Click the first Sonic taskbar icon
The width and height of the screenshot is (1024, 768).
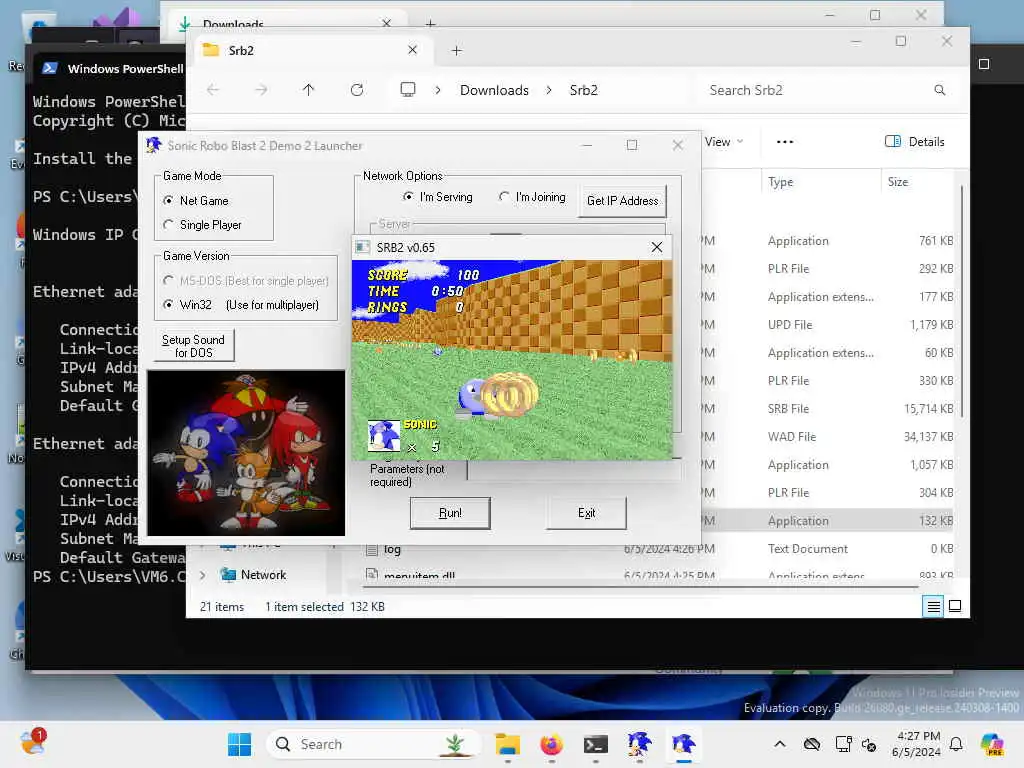pyautogui.click(x=639, y=744)
